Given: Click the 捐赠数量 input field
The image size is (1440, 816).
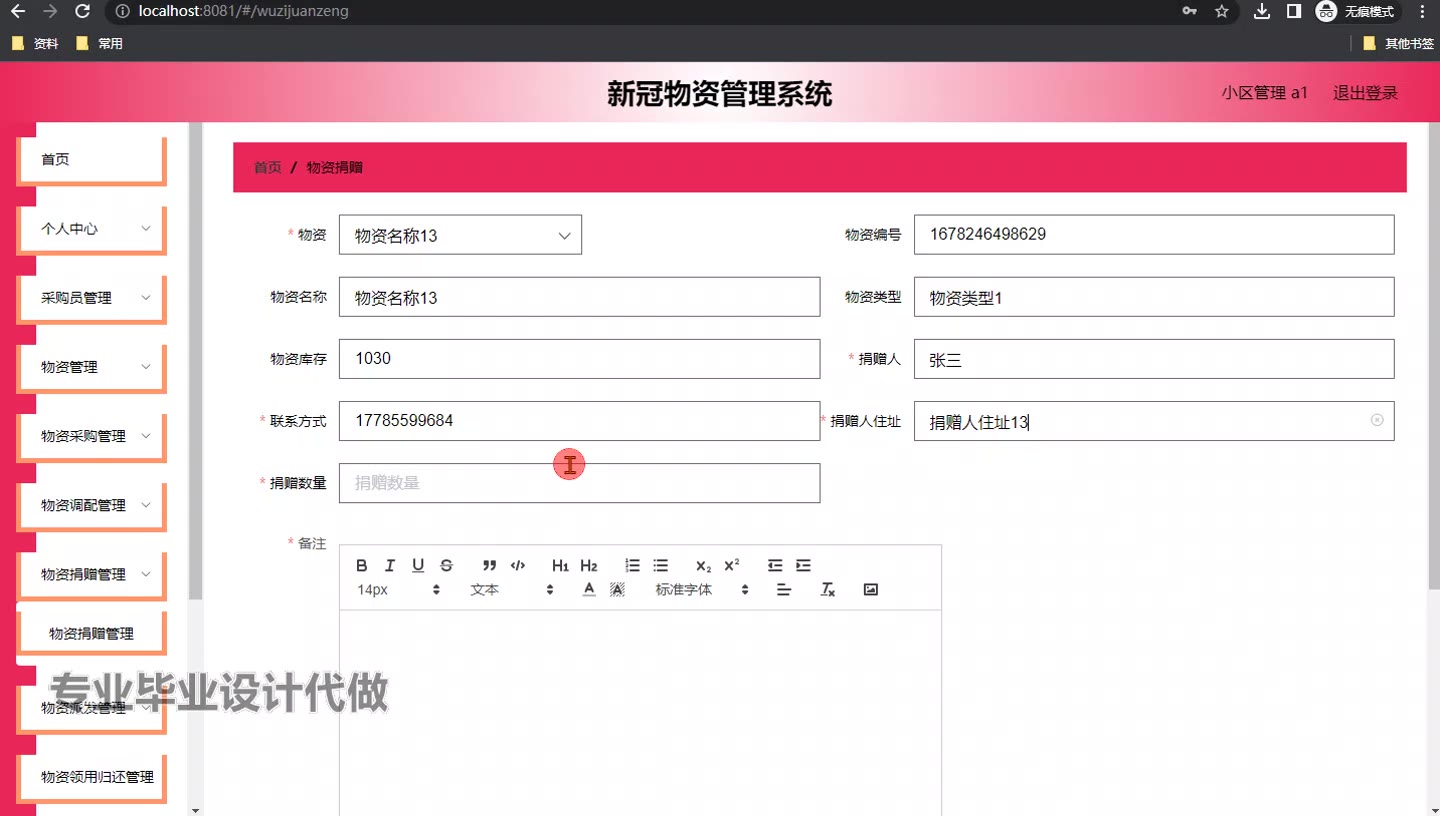Looking at the screenshot, I should tap(579, 483).
